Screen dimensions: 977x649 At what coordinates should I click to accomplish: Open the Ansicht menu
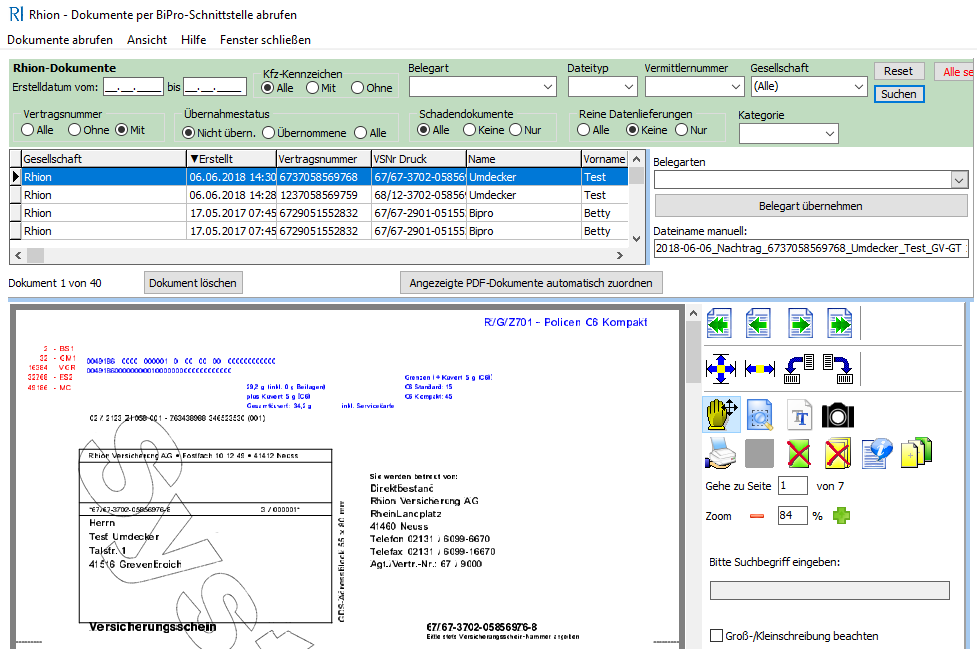click(x=147, y=39)
